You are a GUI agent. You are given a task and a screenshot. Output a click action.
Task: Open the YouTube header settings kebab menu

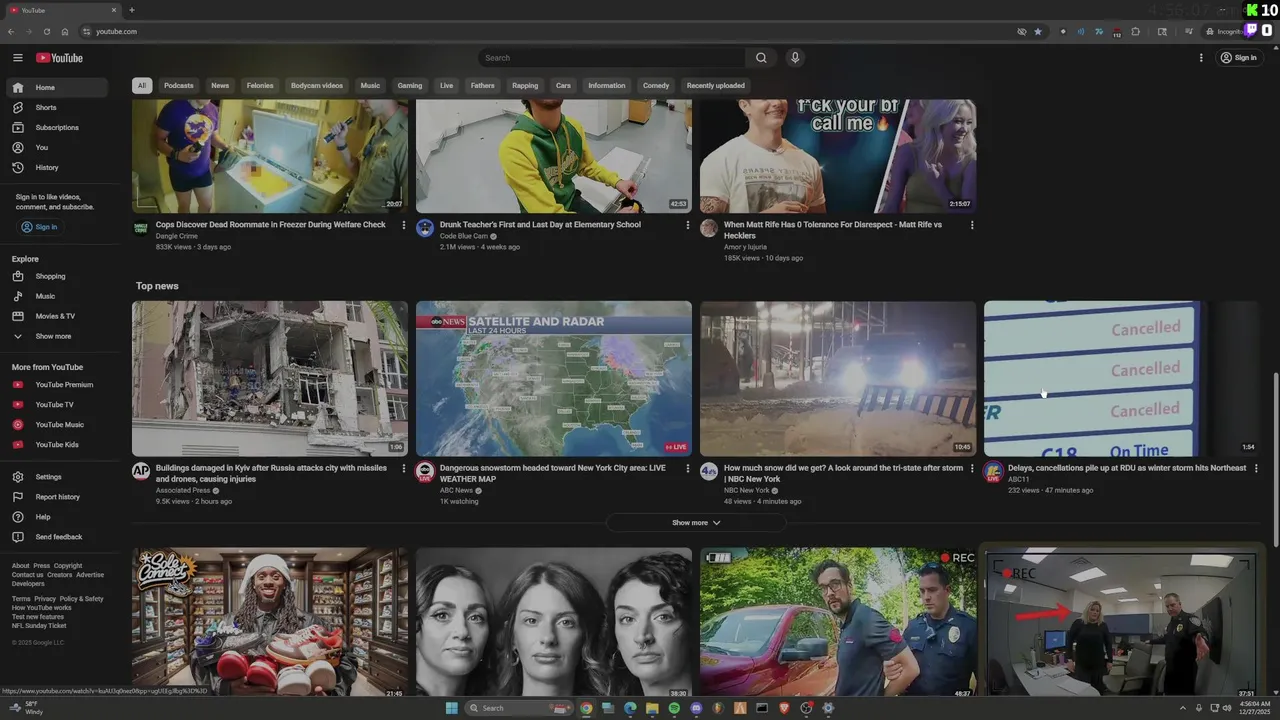pyautogui.click(x=1201, y=58)
